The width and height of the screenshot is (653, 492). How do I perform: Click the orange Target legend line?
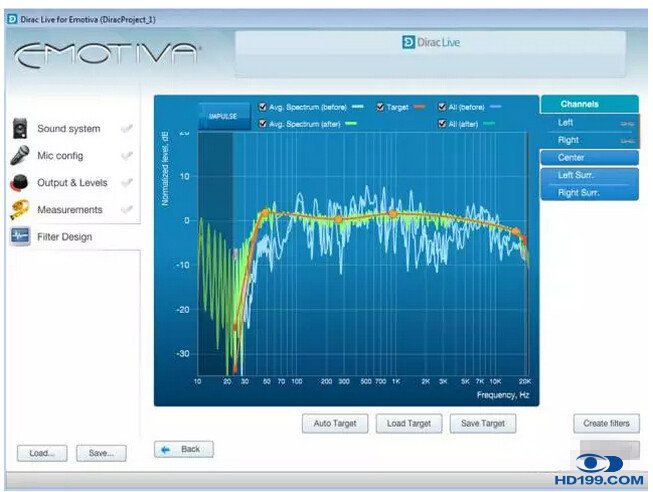pos(419,107)
